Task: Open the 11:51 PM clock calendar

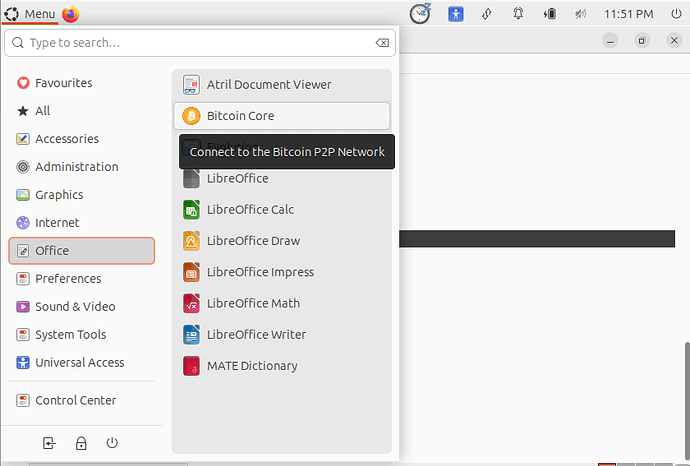Action: coord(628,14)
